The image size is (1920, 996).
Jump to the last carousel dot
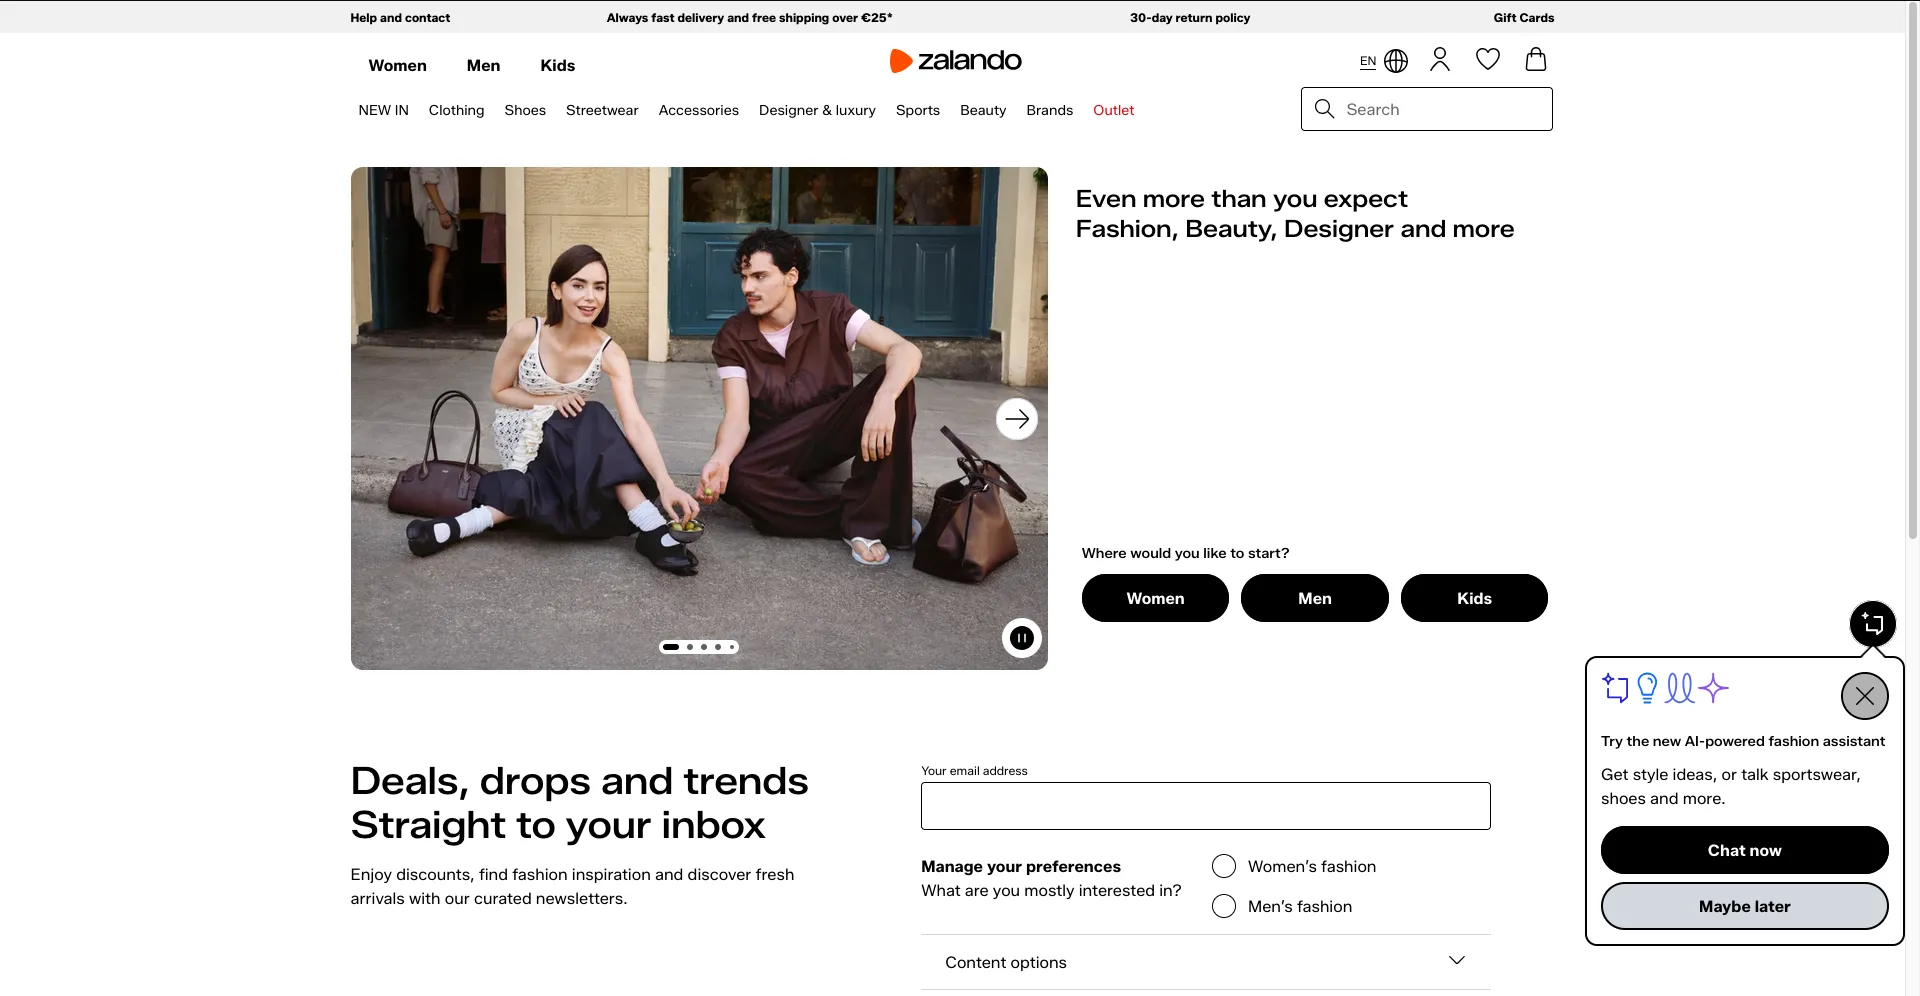[x=732, y=647]
